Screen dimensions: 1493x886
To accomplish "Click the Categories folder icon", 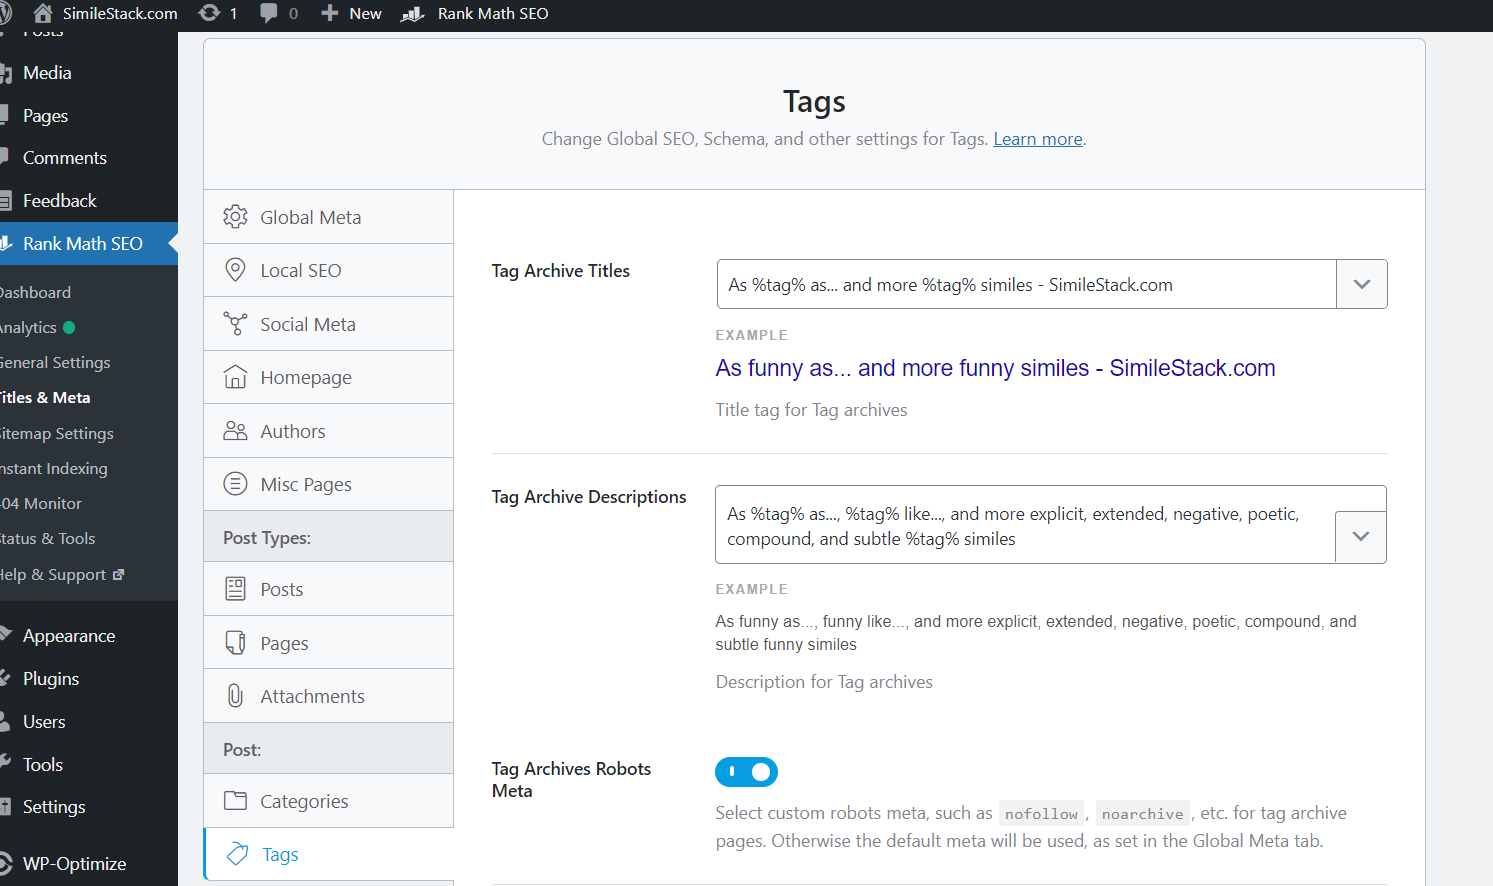I will (235, 801).
